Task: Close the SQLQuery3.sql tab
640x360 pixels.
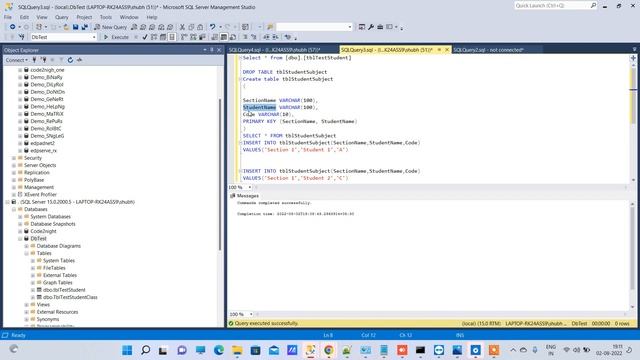Action: 447,50
